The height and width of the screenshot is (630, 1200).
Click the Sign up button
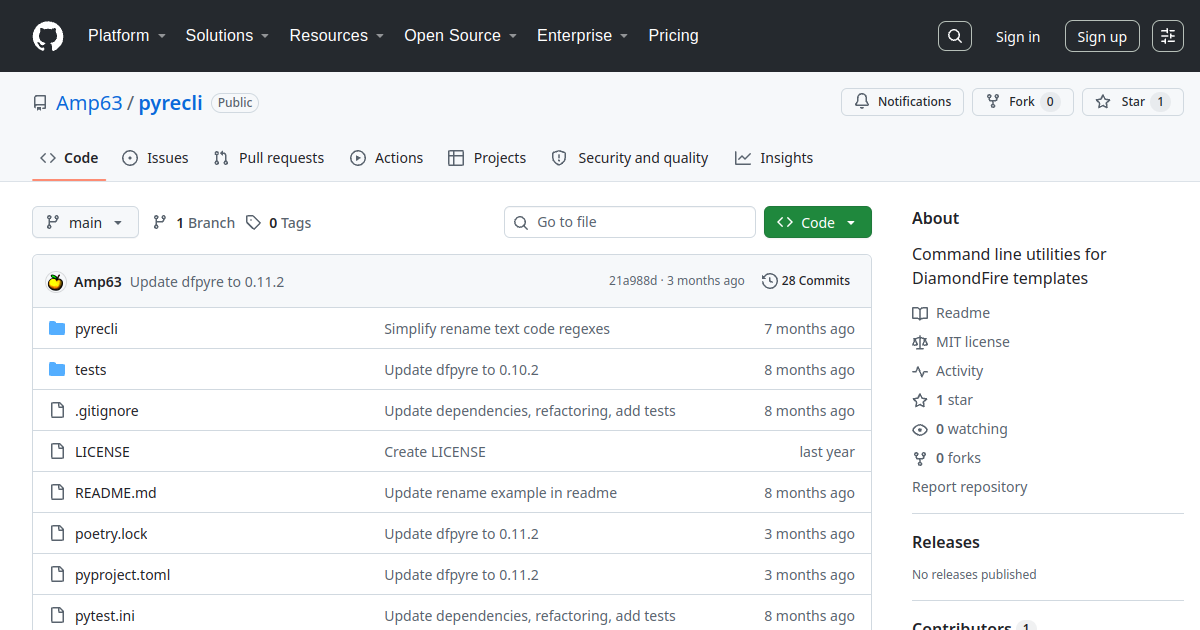1102,37
